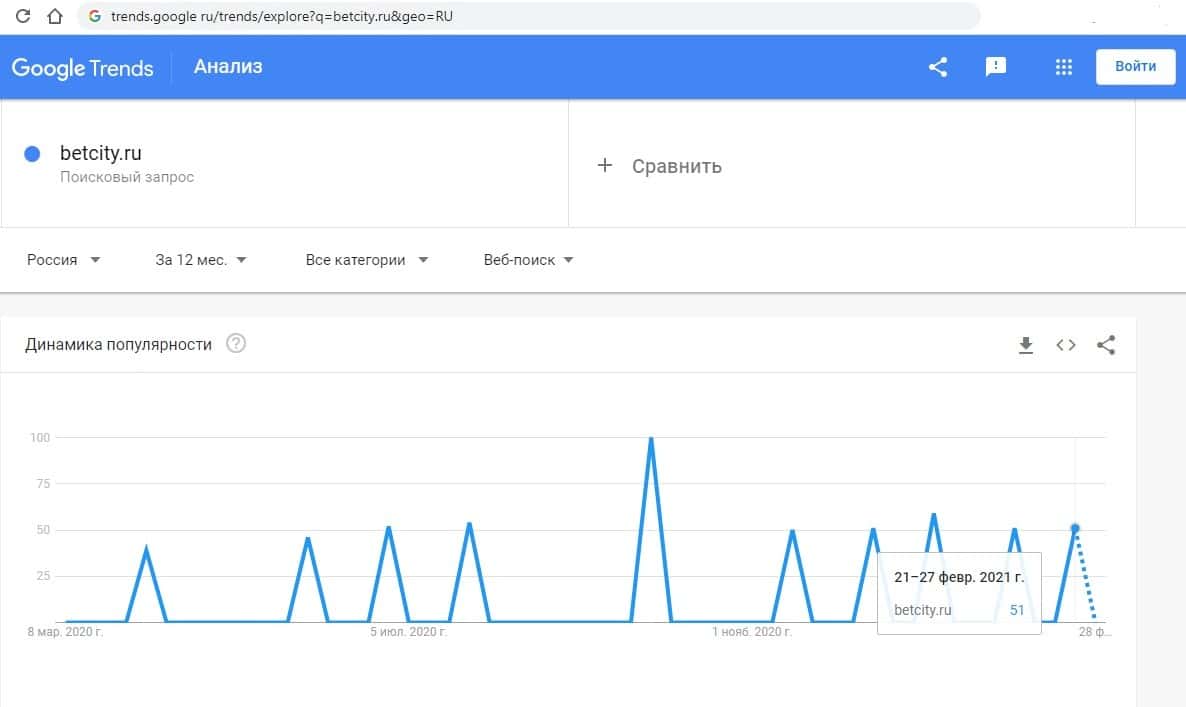Expand the Россия region dropdown
Viewport: 1186px width, 707px height.
coord(64,260)
